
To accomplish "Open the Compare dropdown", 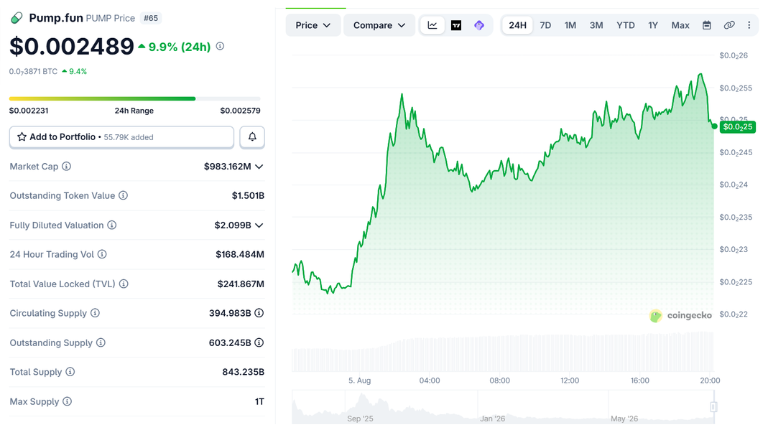I will (x=379, y=25).
